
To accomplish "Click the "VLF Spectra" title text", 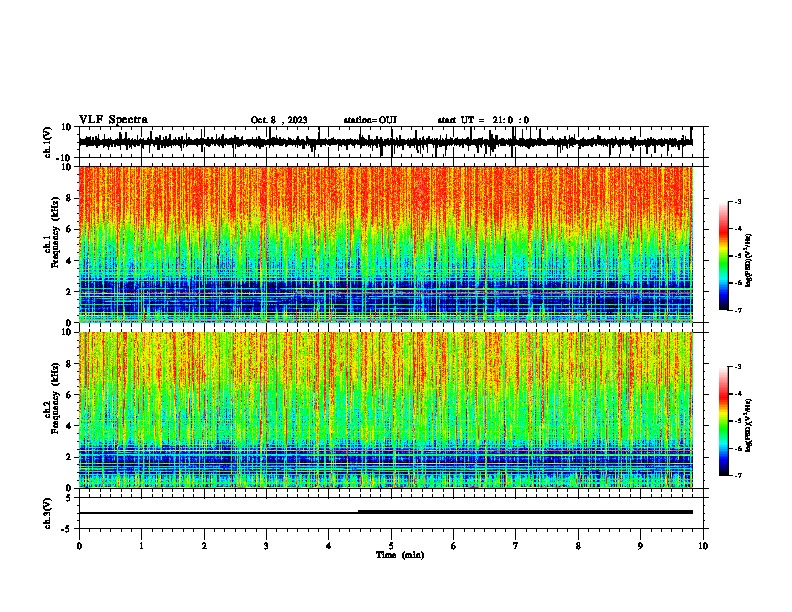I will click(x=113, y=120).
